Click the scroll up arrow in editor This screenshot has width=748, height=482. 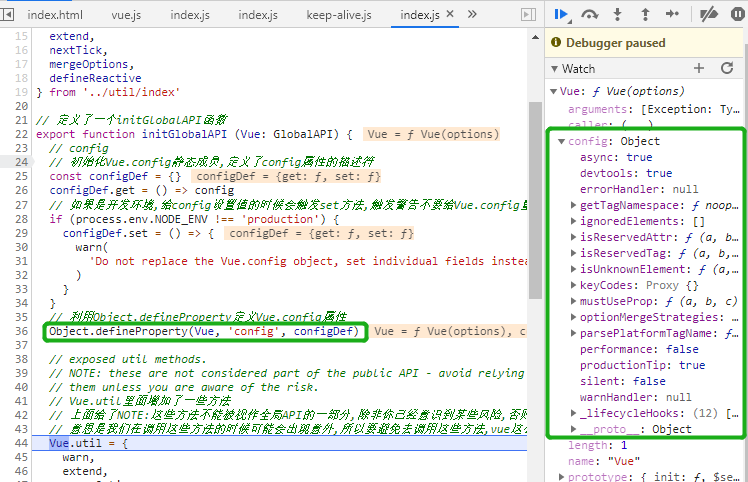point(535,37)
